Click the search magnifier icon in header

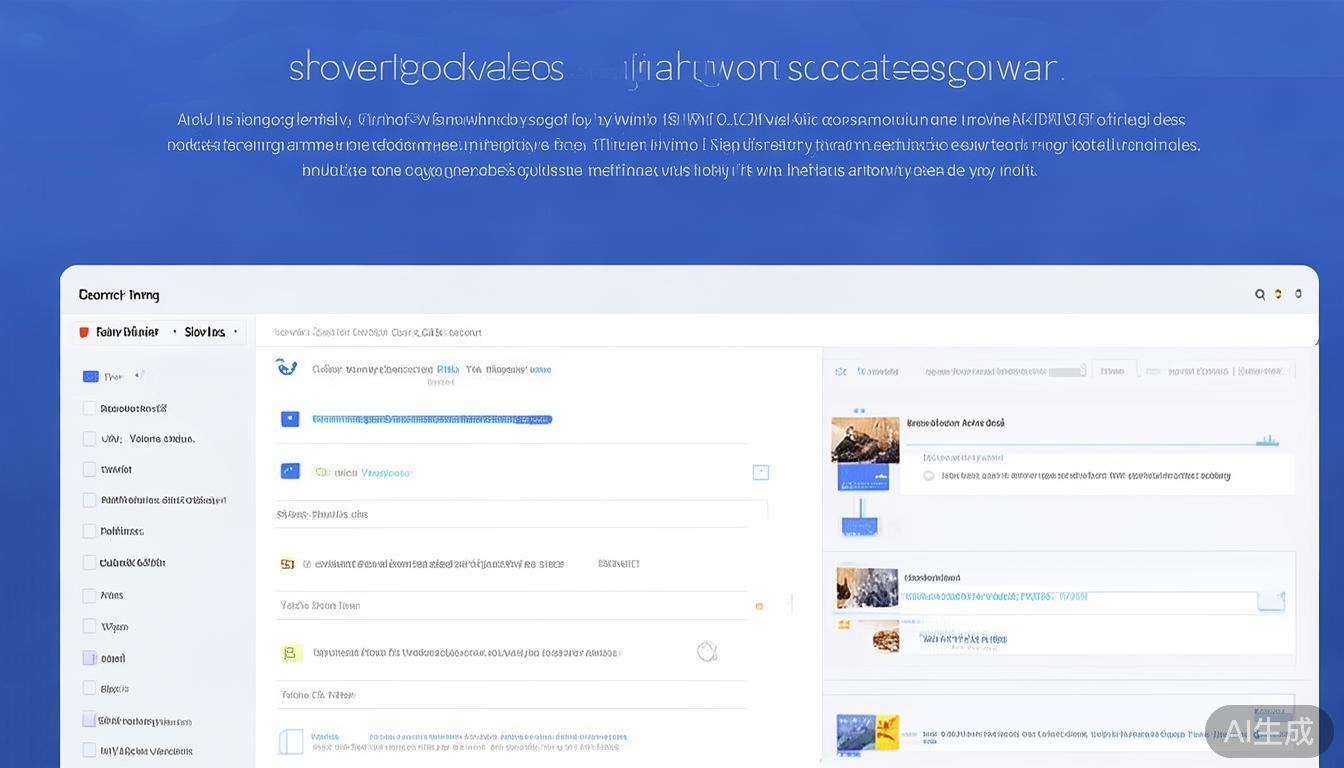[x=1260, y=294]
